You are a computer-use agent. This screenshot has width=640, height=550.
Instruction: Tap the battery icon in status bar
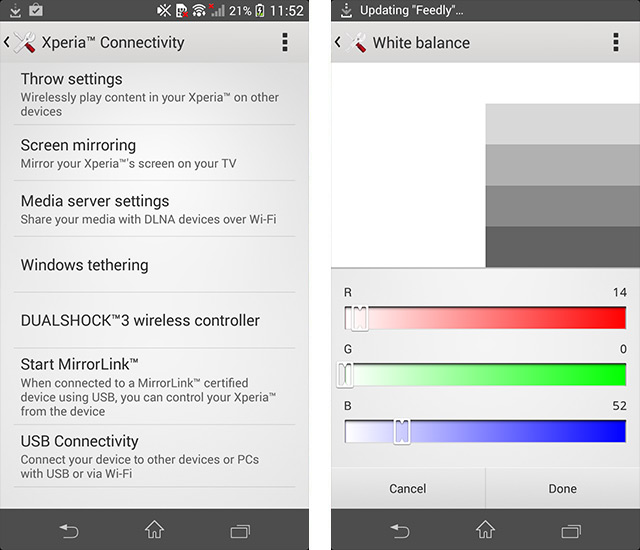click(x=260, y=11)
